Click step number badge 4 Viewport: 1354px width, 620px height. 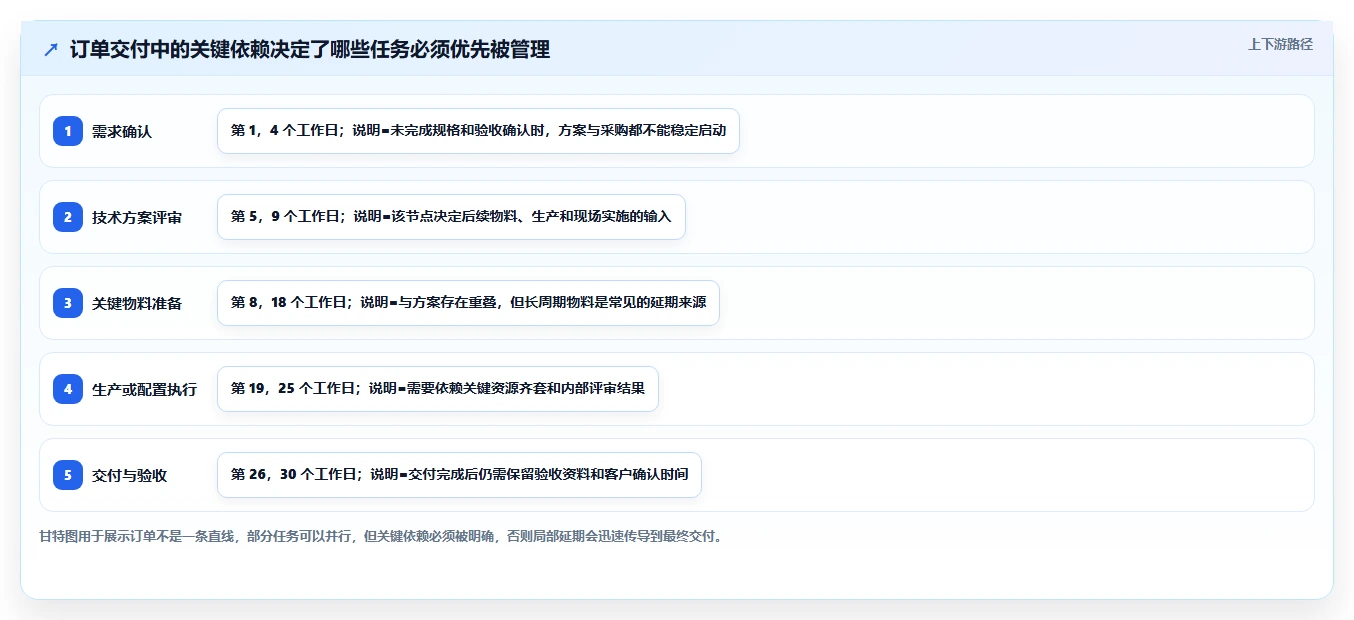click(x=68, y=389)
